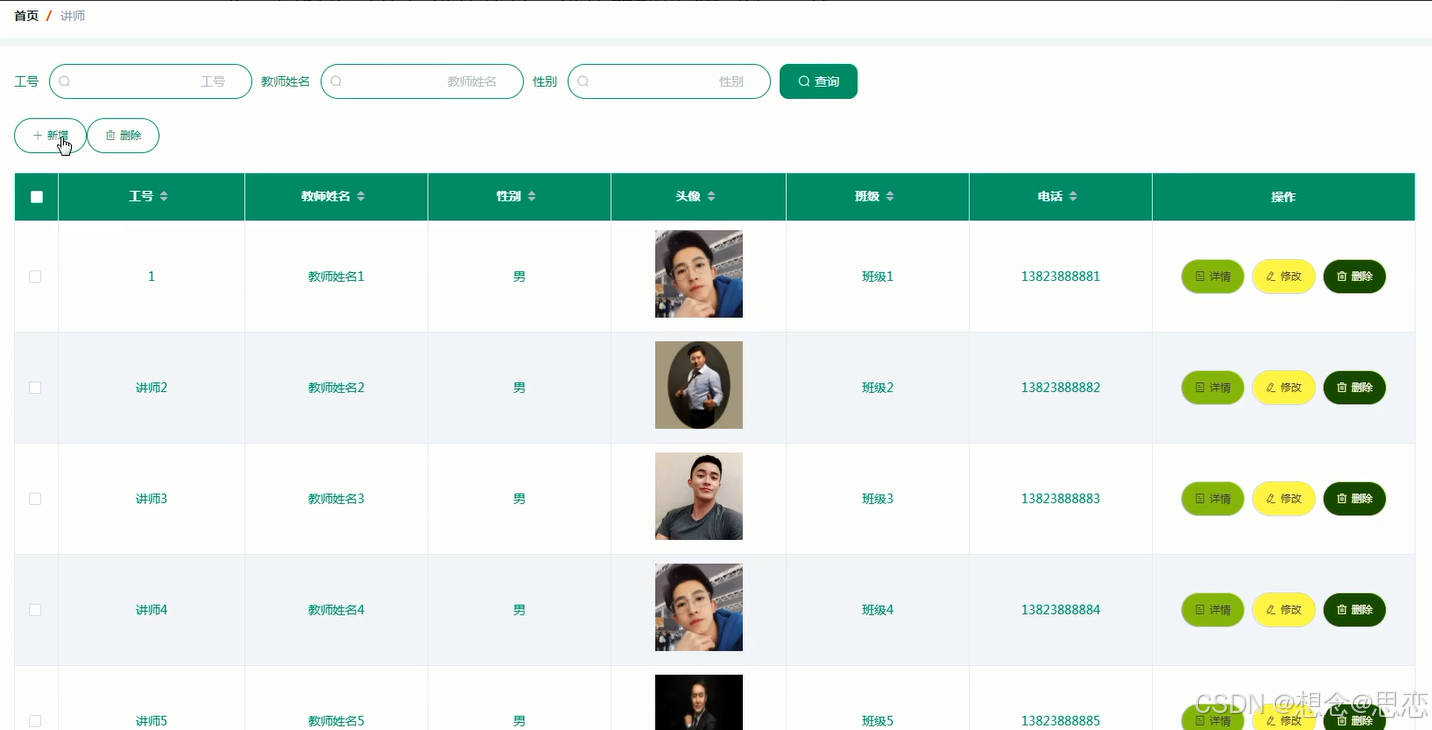Open 详情 for 讲师2 row
This screenshot has height=730, width=1432.
tap(1213, 387)
